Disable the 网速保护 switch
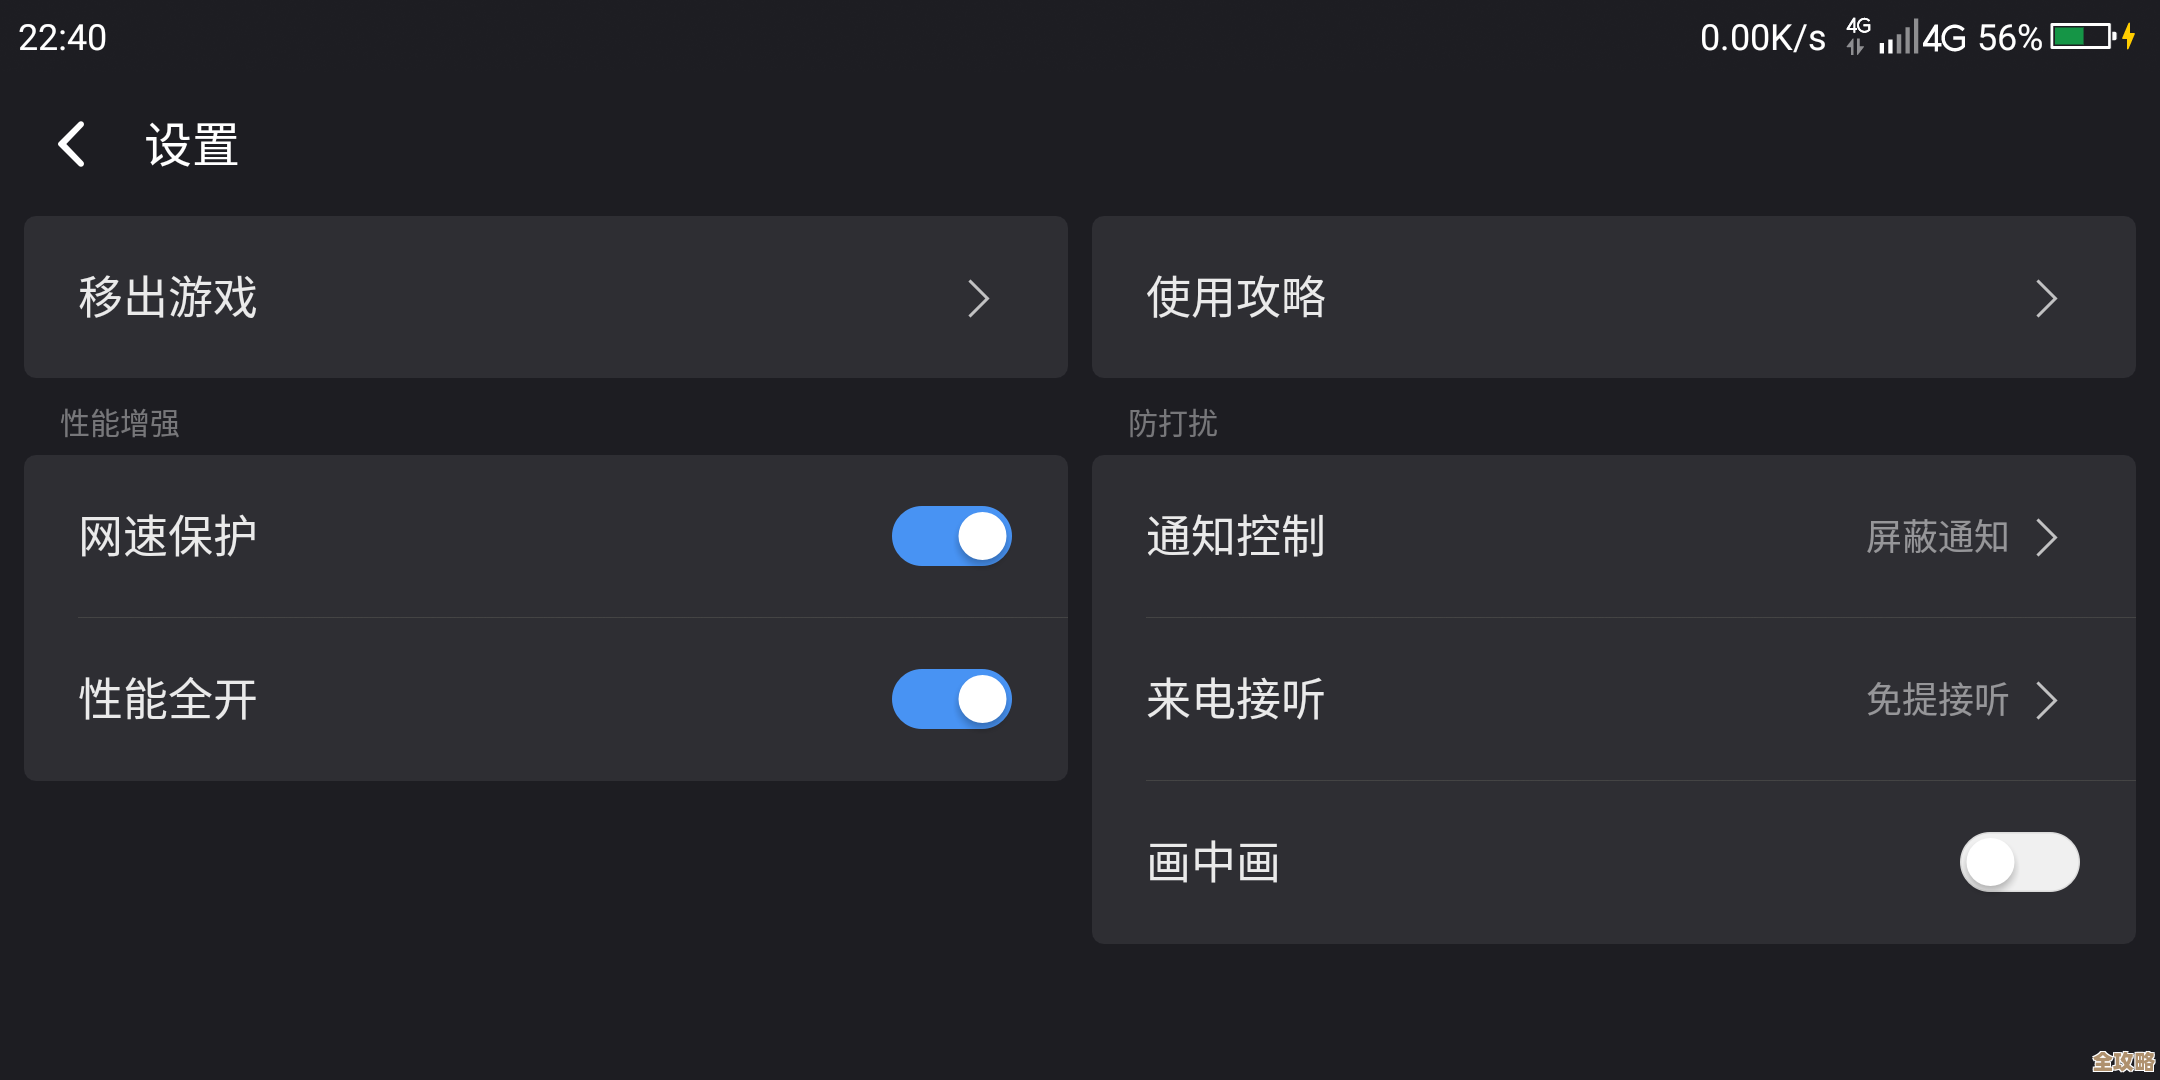The image size is (2160, 1080). (x=951, y=536)
